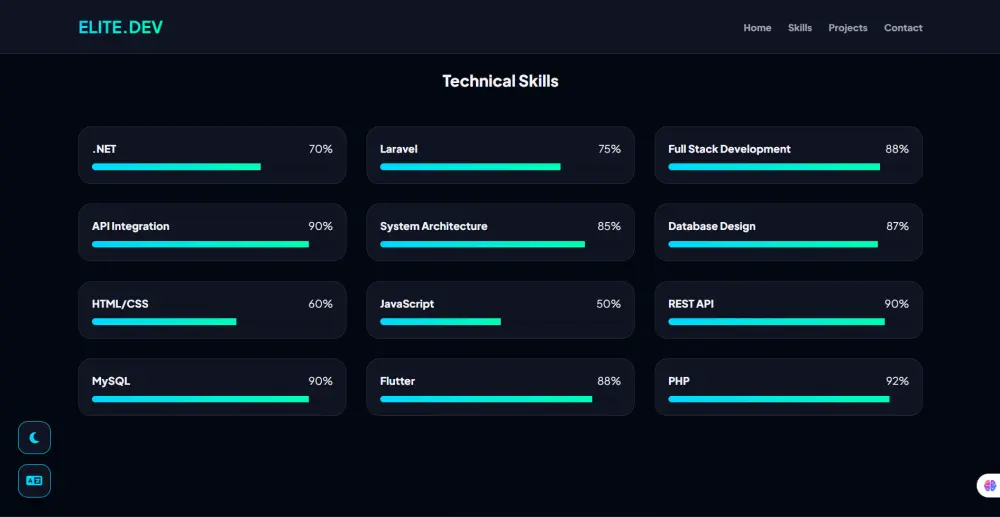This screenshot has width=1000, height=517.
Task: Navigate to the Projects section
Action: click(x=848, y=28)
